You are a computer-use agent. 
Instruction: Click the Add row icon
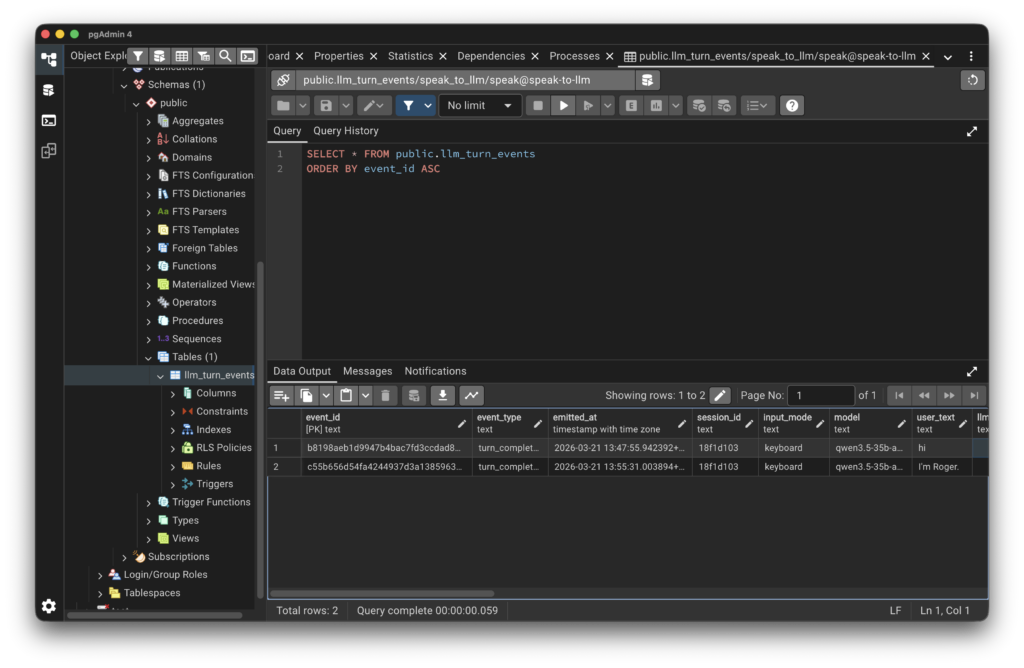click(282, 396)
